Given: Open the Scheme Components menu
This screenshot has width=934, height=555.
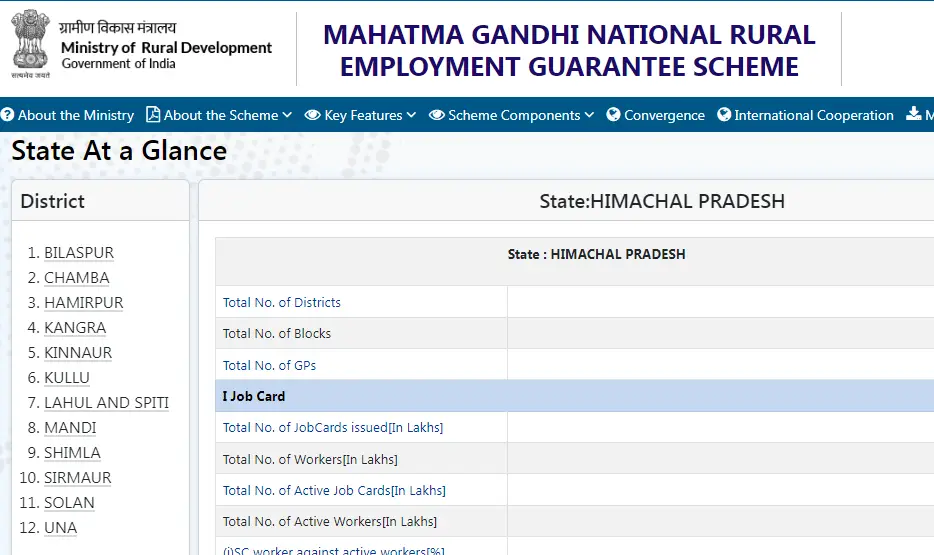Looking at the screenshot, I should coord(514,115).
